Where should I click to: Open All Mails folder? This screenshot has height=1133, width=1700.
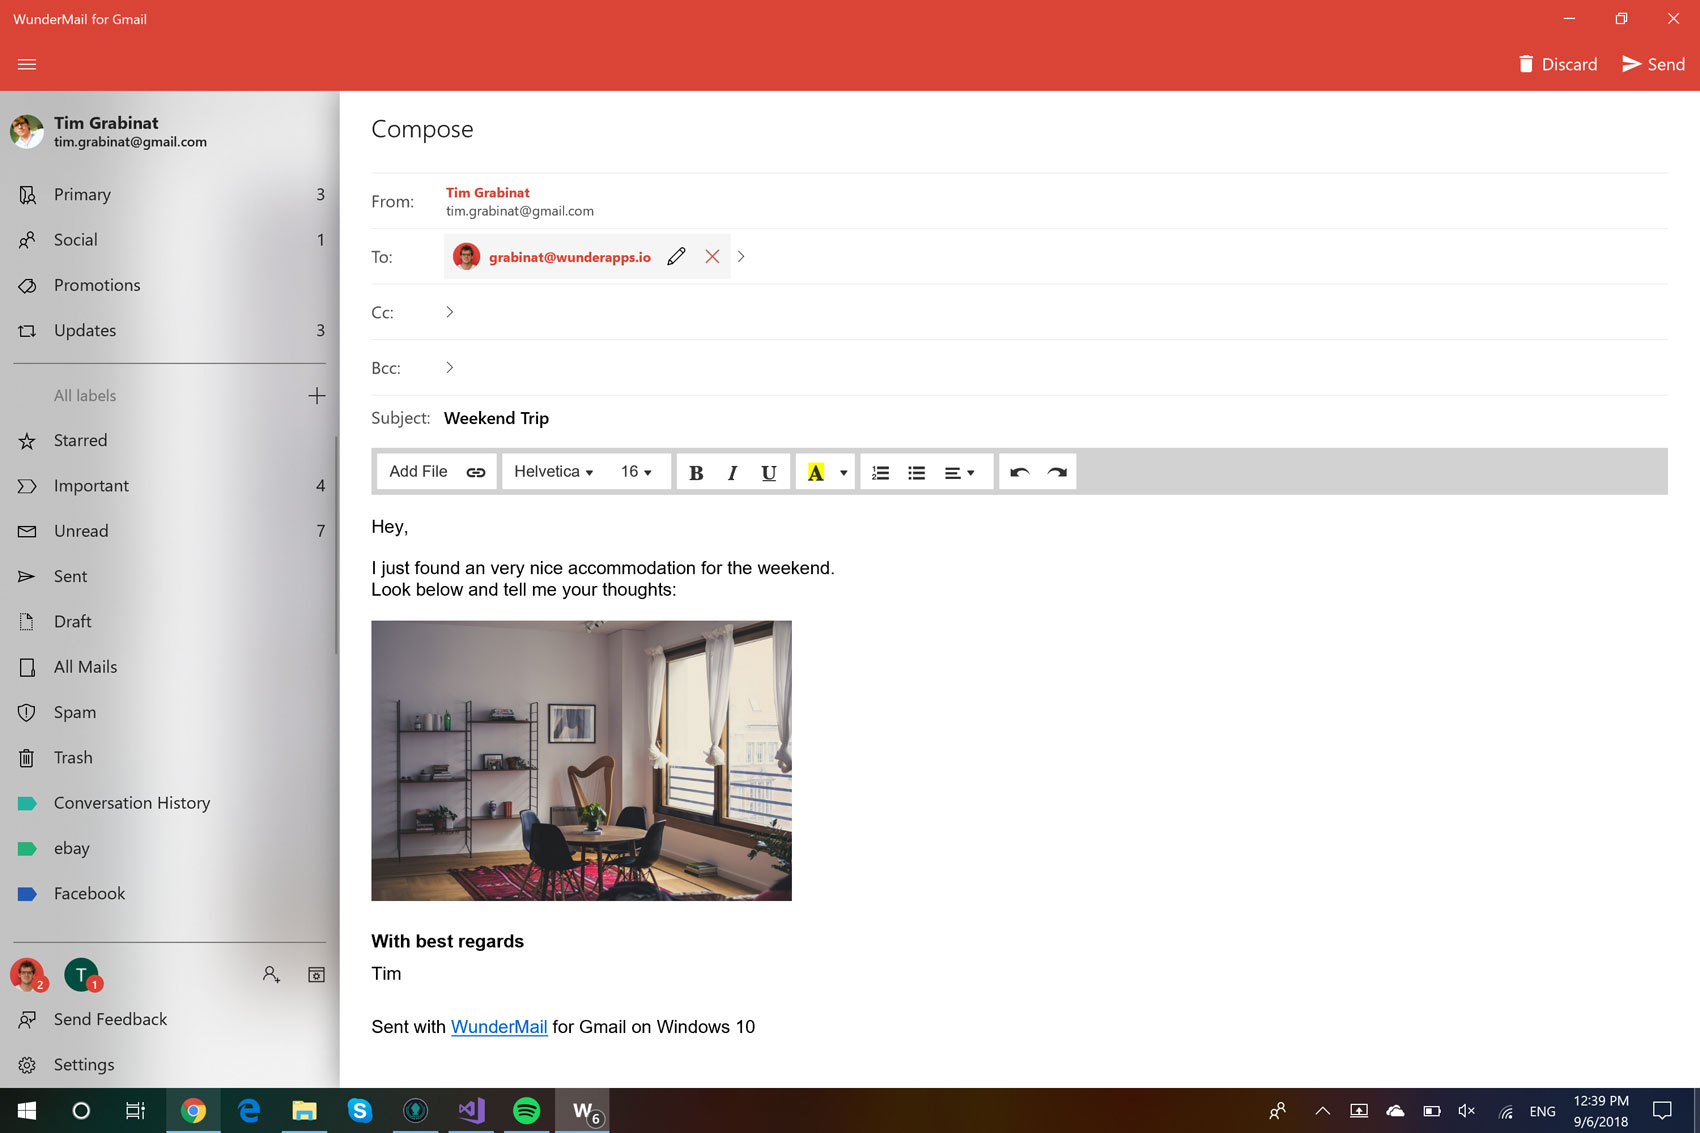[170, 667]
